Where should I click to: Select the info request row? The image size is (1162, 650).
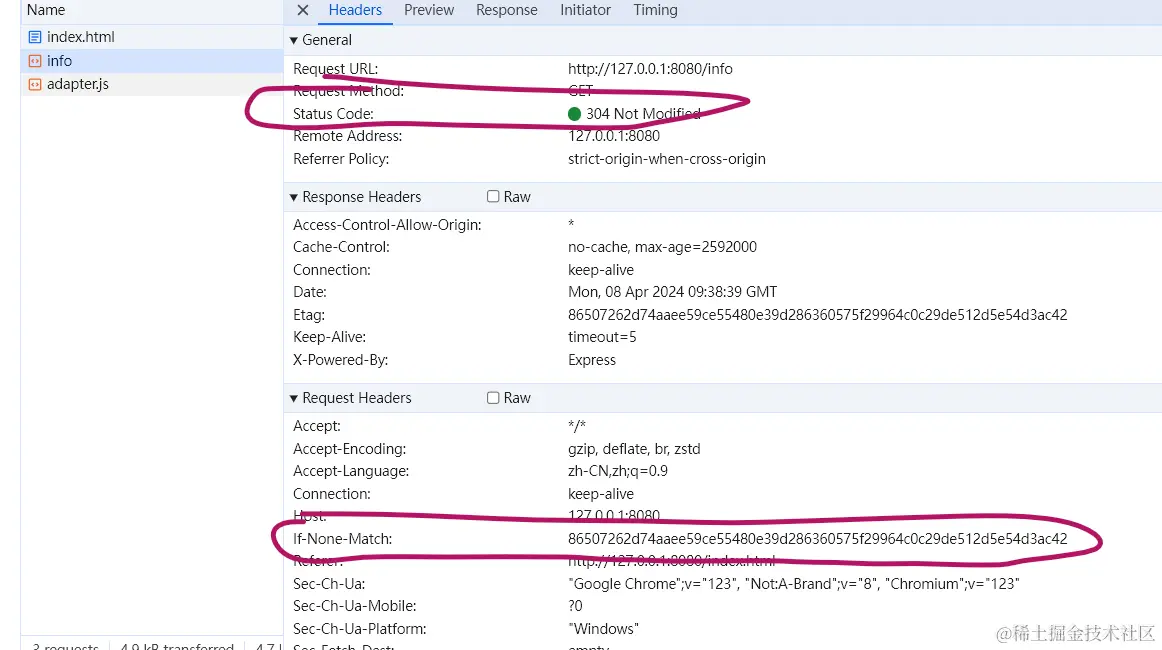click(x=152, y=61)
